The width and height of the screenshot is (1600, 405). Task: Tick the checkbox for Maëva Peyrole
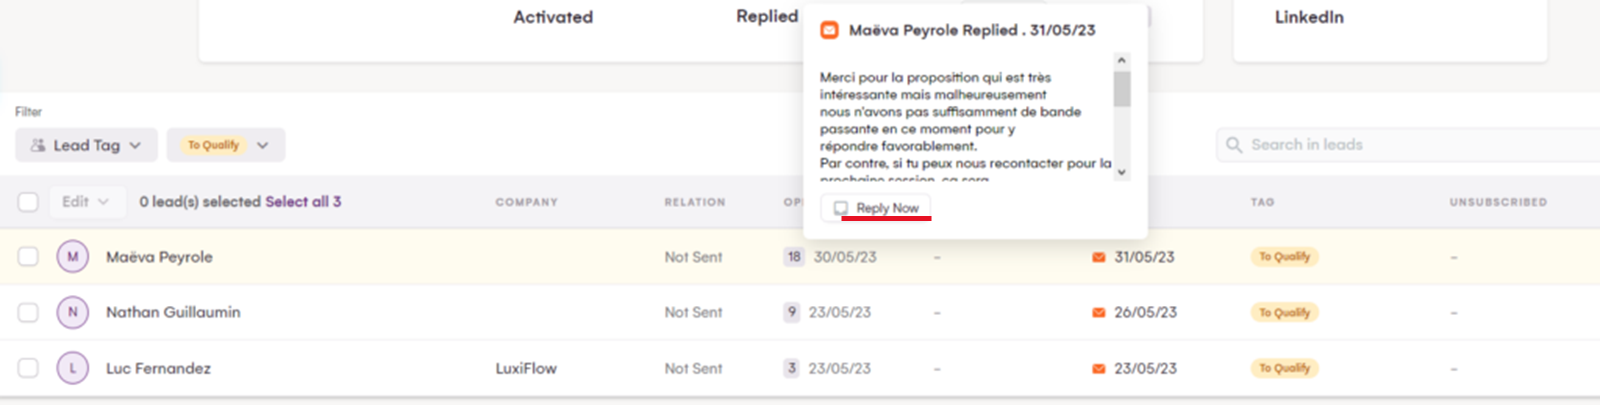28,257
